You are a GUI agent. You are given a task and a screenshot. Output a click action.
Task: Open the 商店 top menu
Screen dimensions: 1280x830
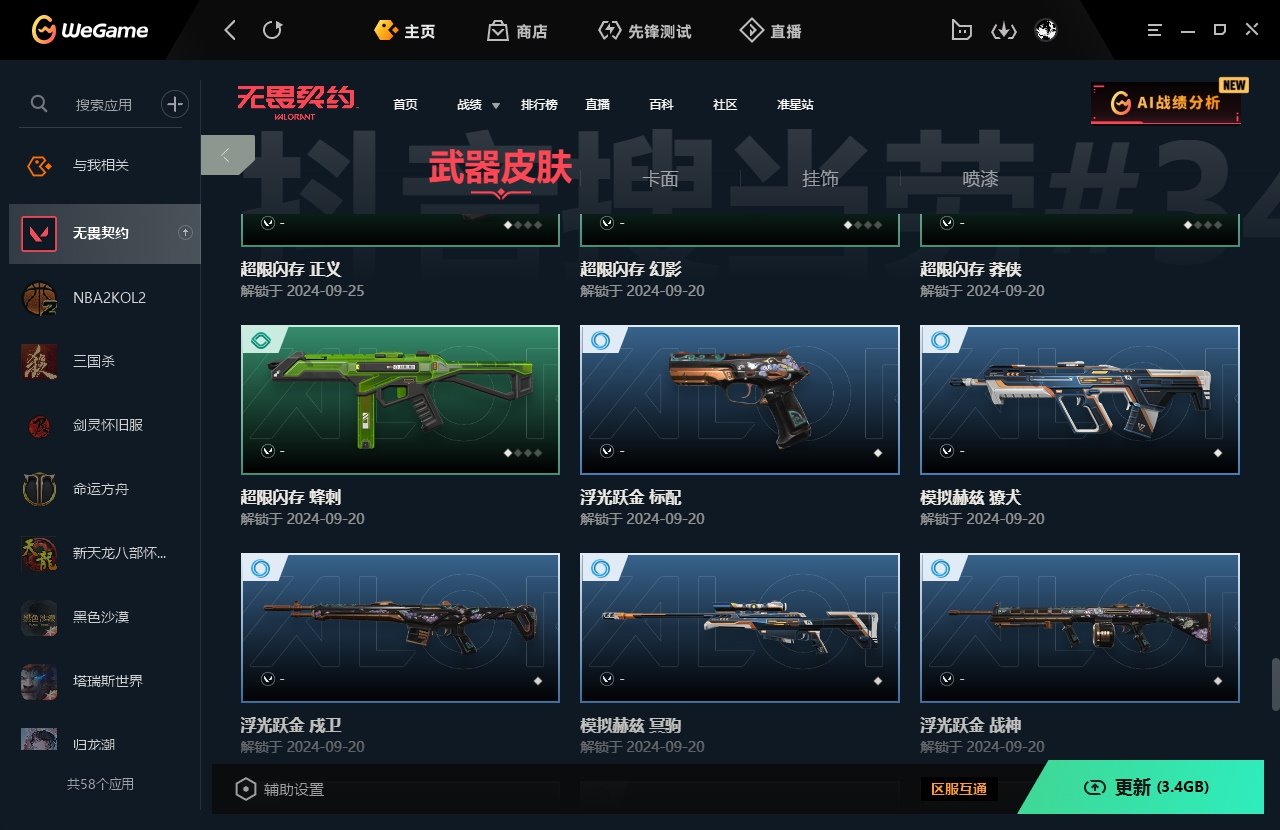[x=517, y=31]
